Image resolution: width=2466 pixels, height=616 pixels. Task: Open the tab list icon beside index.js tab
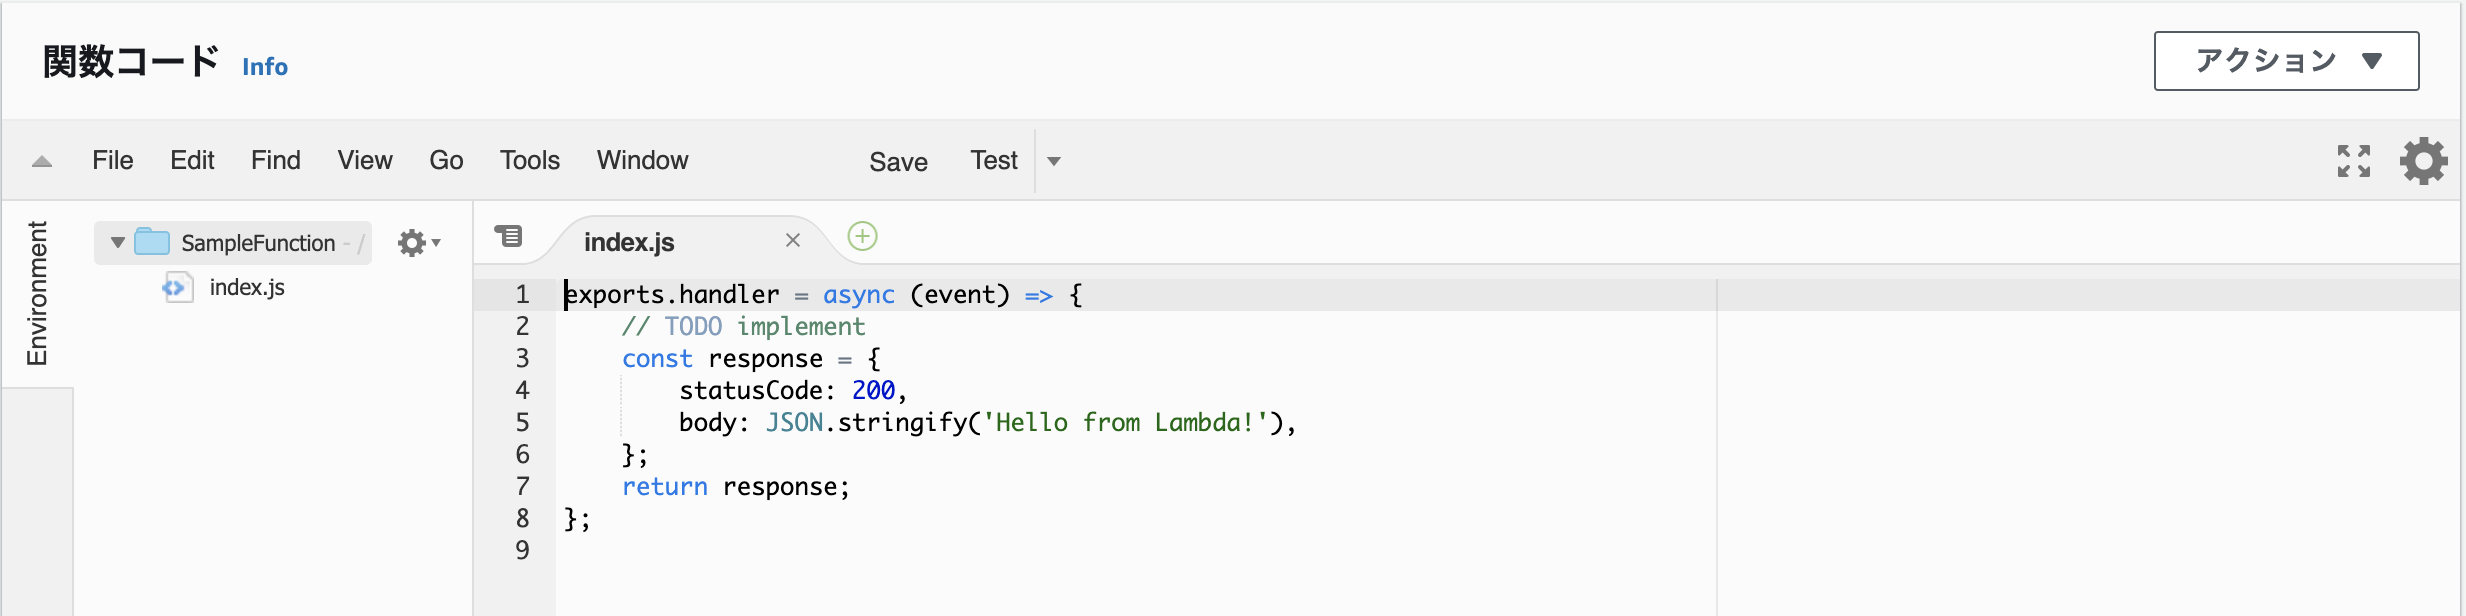508,236
